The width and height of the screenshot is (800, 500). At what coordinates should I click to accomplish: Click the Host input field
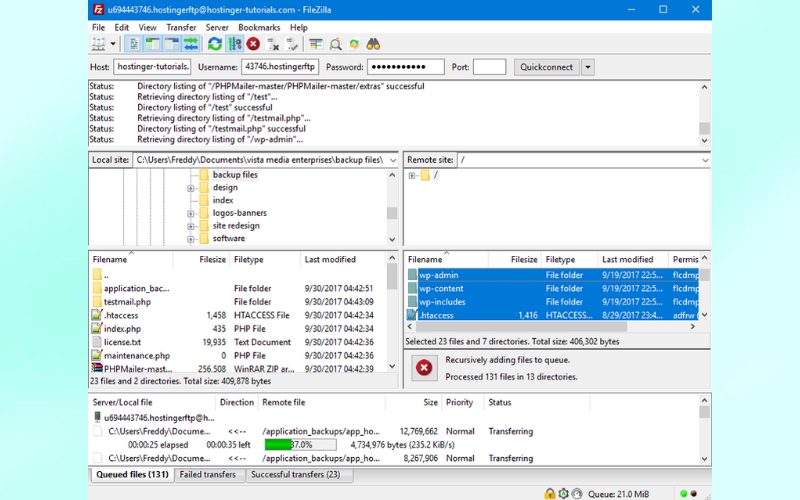[x=153, y=67]
